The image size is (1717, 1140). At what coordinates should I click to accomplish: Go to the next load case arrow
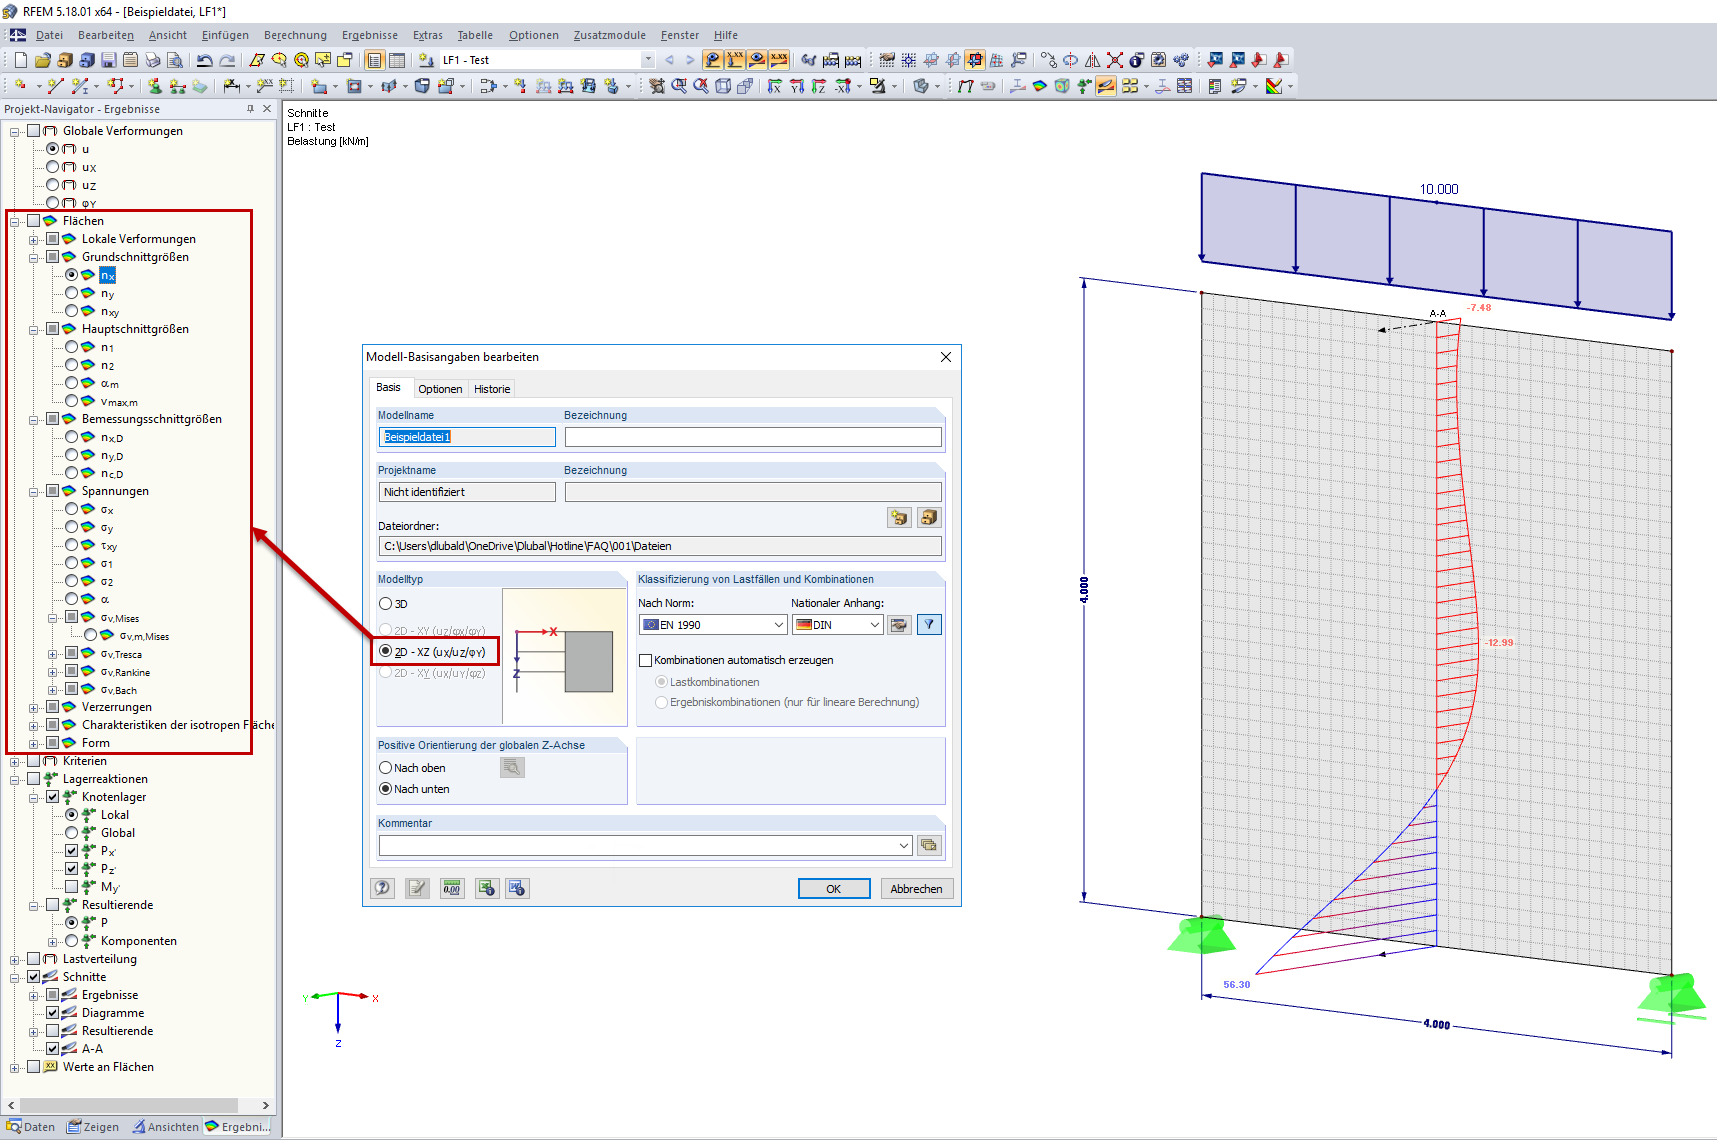point(690,60)
